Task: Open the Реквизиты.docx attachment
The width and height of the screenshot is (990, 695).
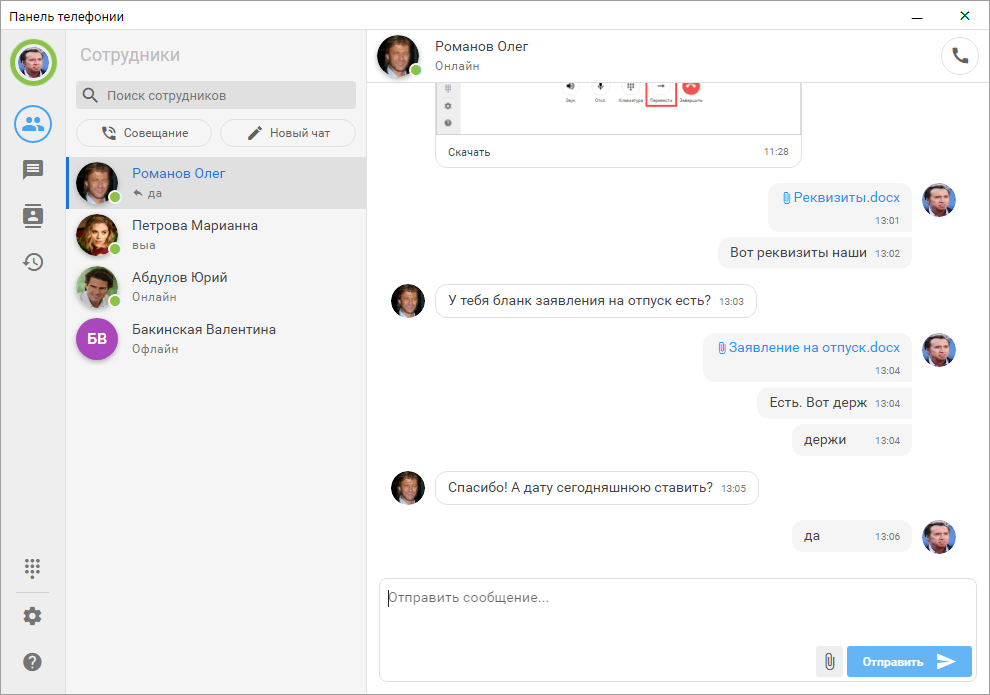Action: [846, 198]
